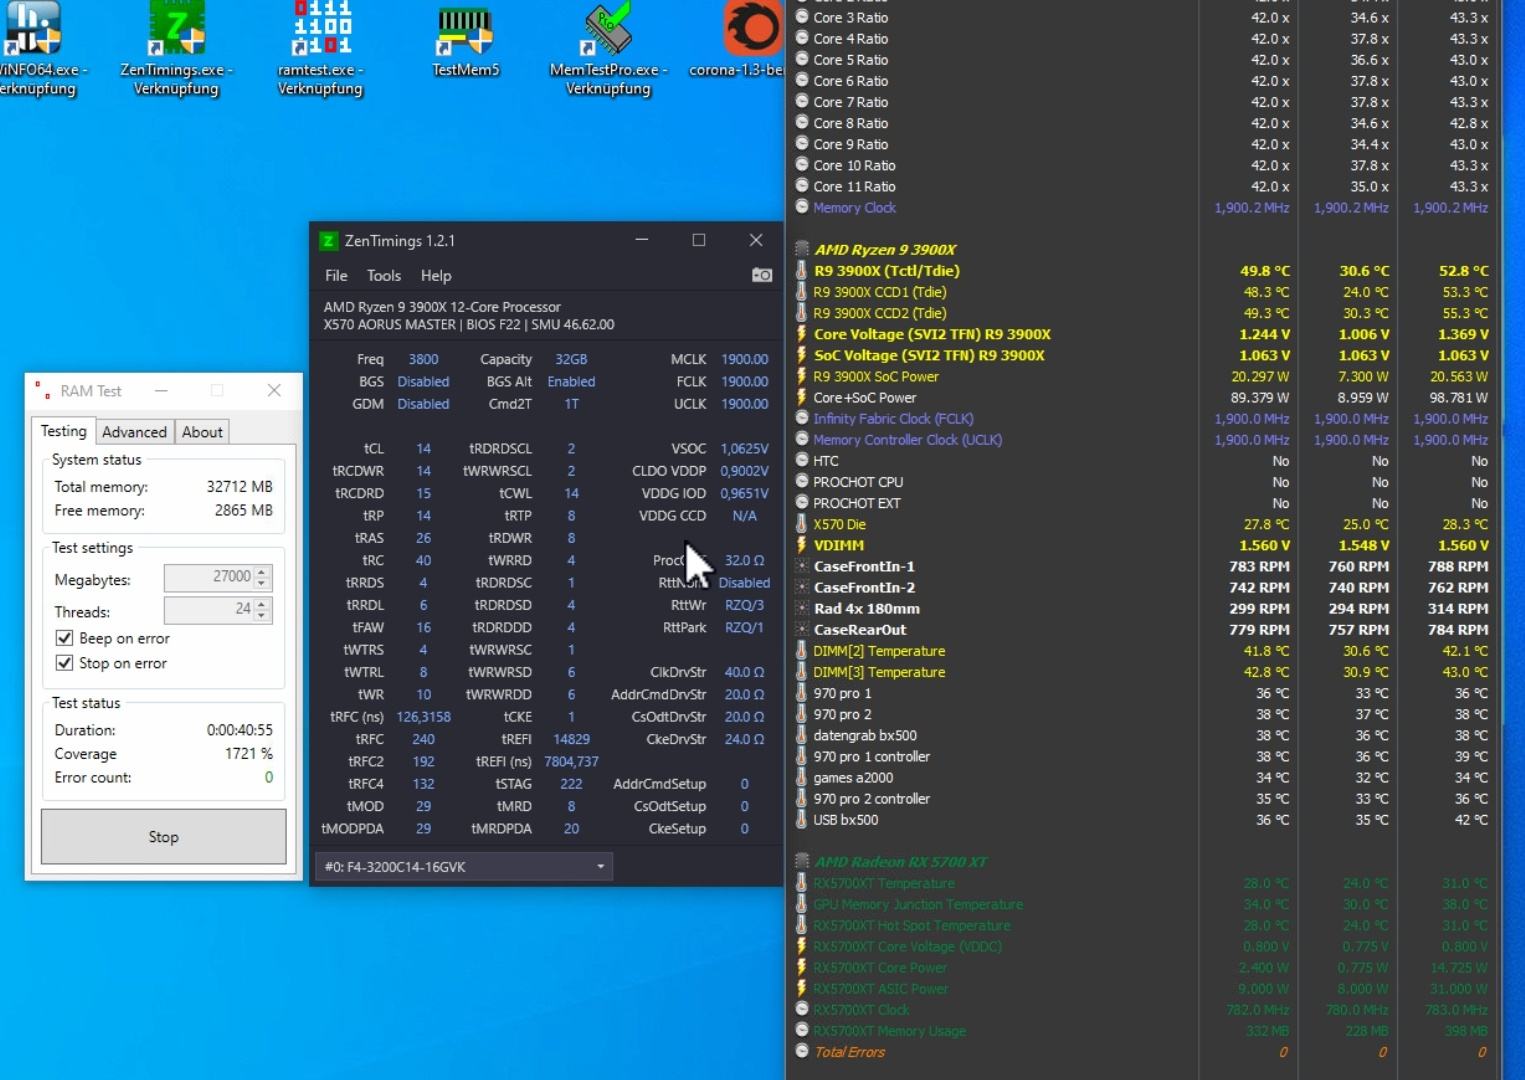The image size is (1525, 1080).
Task: Increase Megabytes value with the up arrow
Action: click(262, 572)
